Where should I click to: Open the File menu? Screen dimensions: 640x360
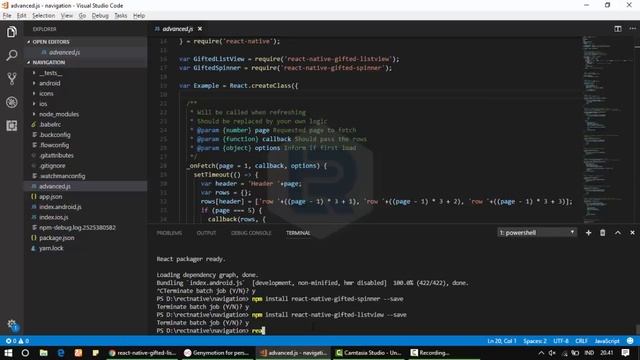coord(7,16)
